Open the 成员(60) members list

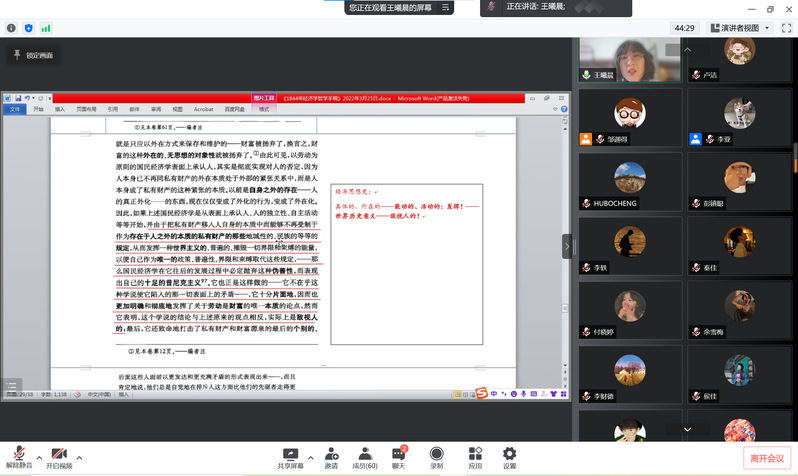[364, 456]
